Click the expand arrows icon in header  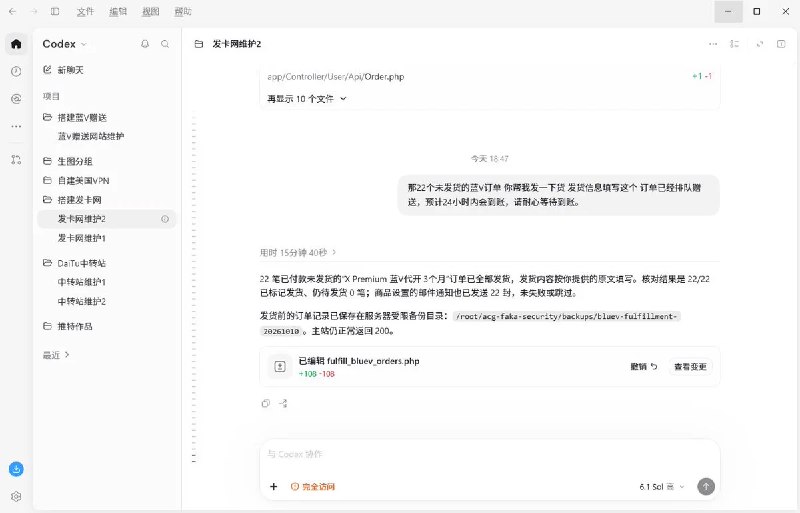[760, 44]
